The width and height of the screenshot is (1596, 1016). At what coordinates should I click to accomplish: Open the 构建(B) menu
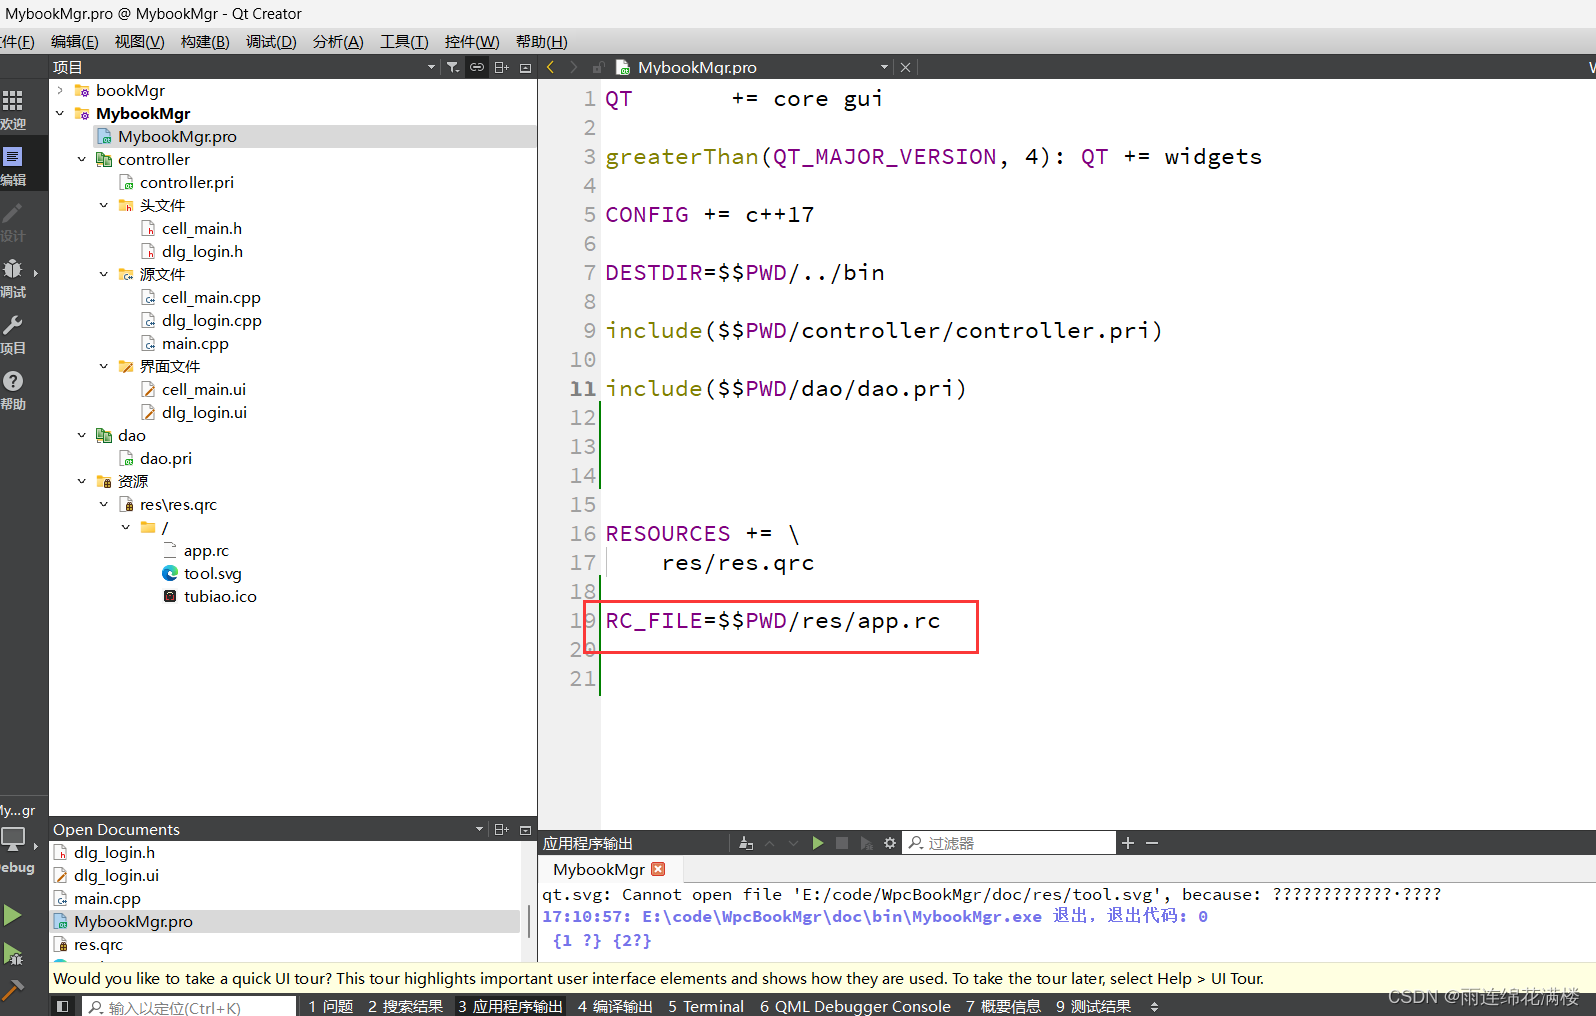click(205, 41)
